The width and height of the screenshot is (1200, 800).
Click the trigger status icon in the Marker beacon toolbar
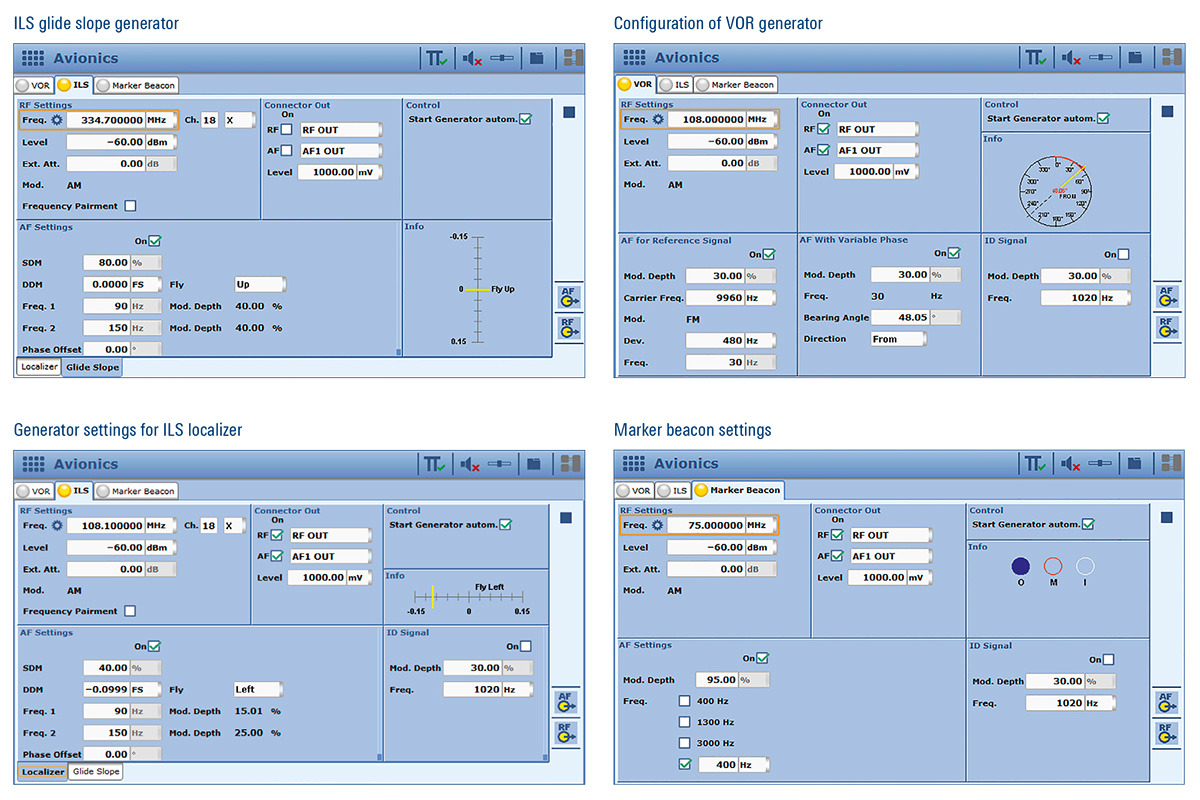click(x=1035, y=464)
